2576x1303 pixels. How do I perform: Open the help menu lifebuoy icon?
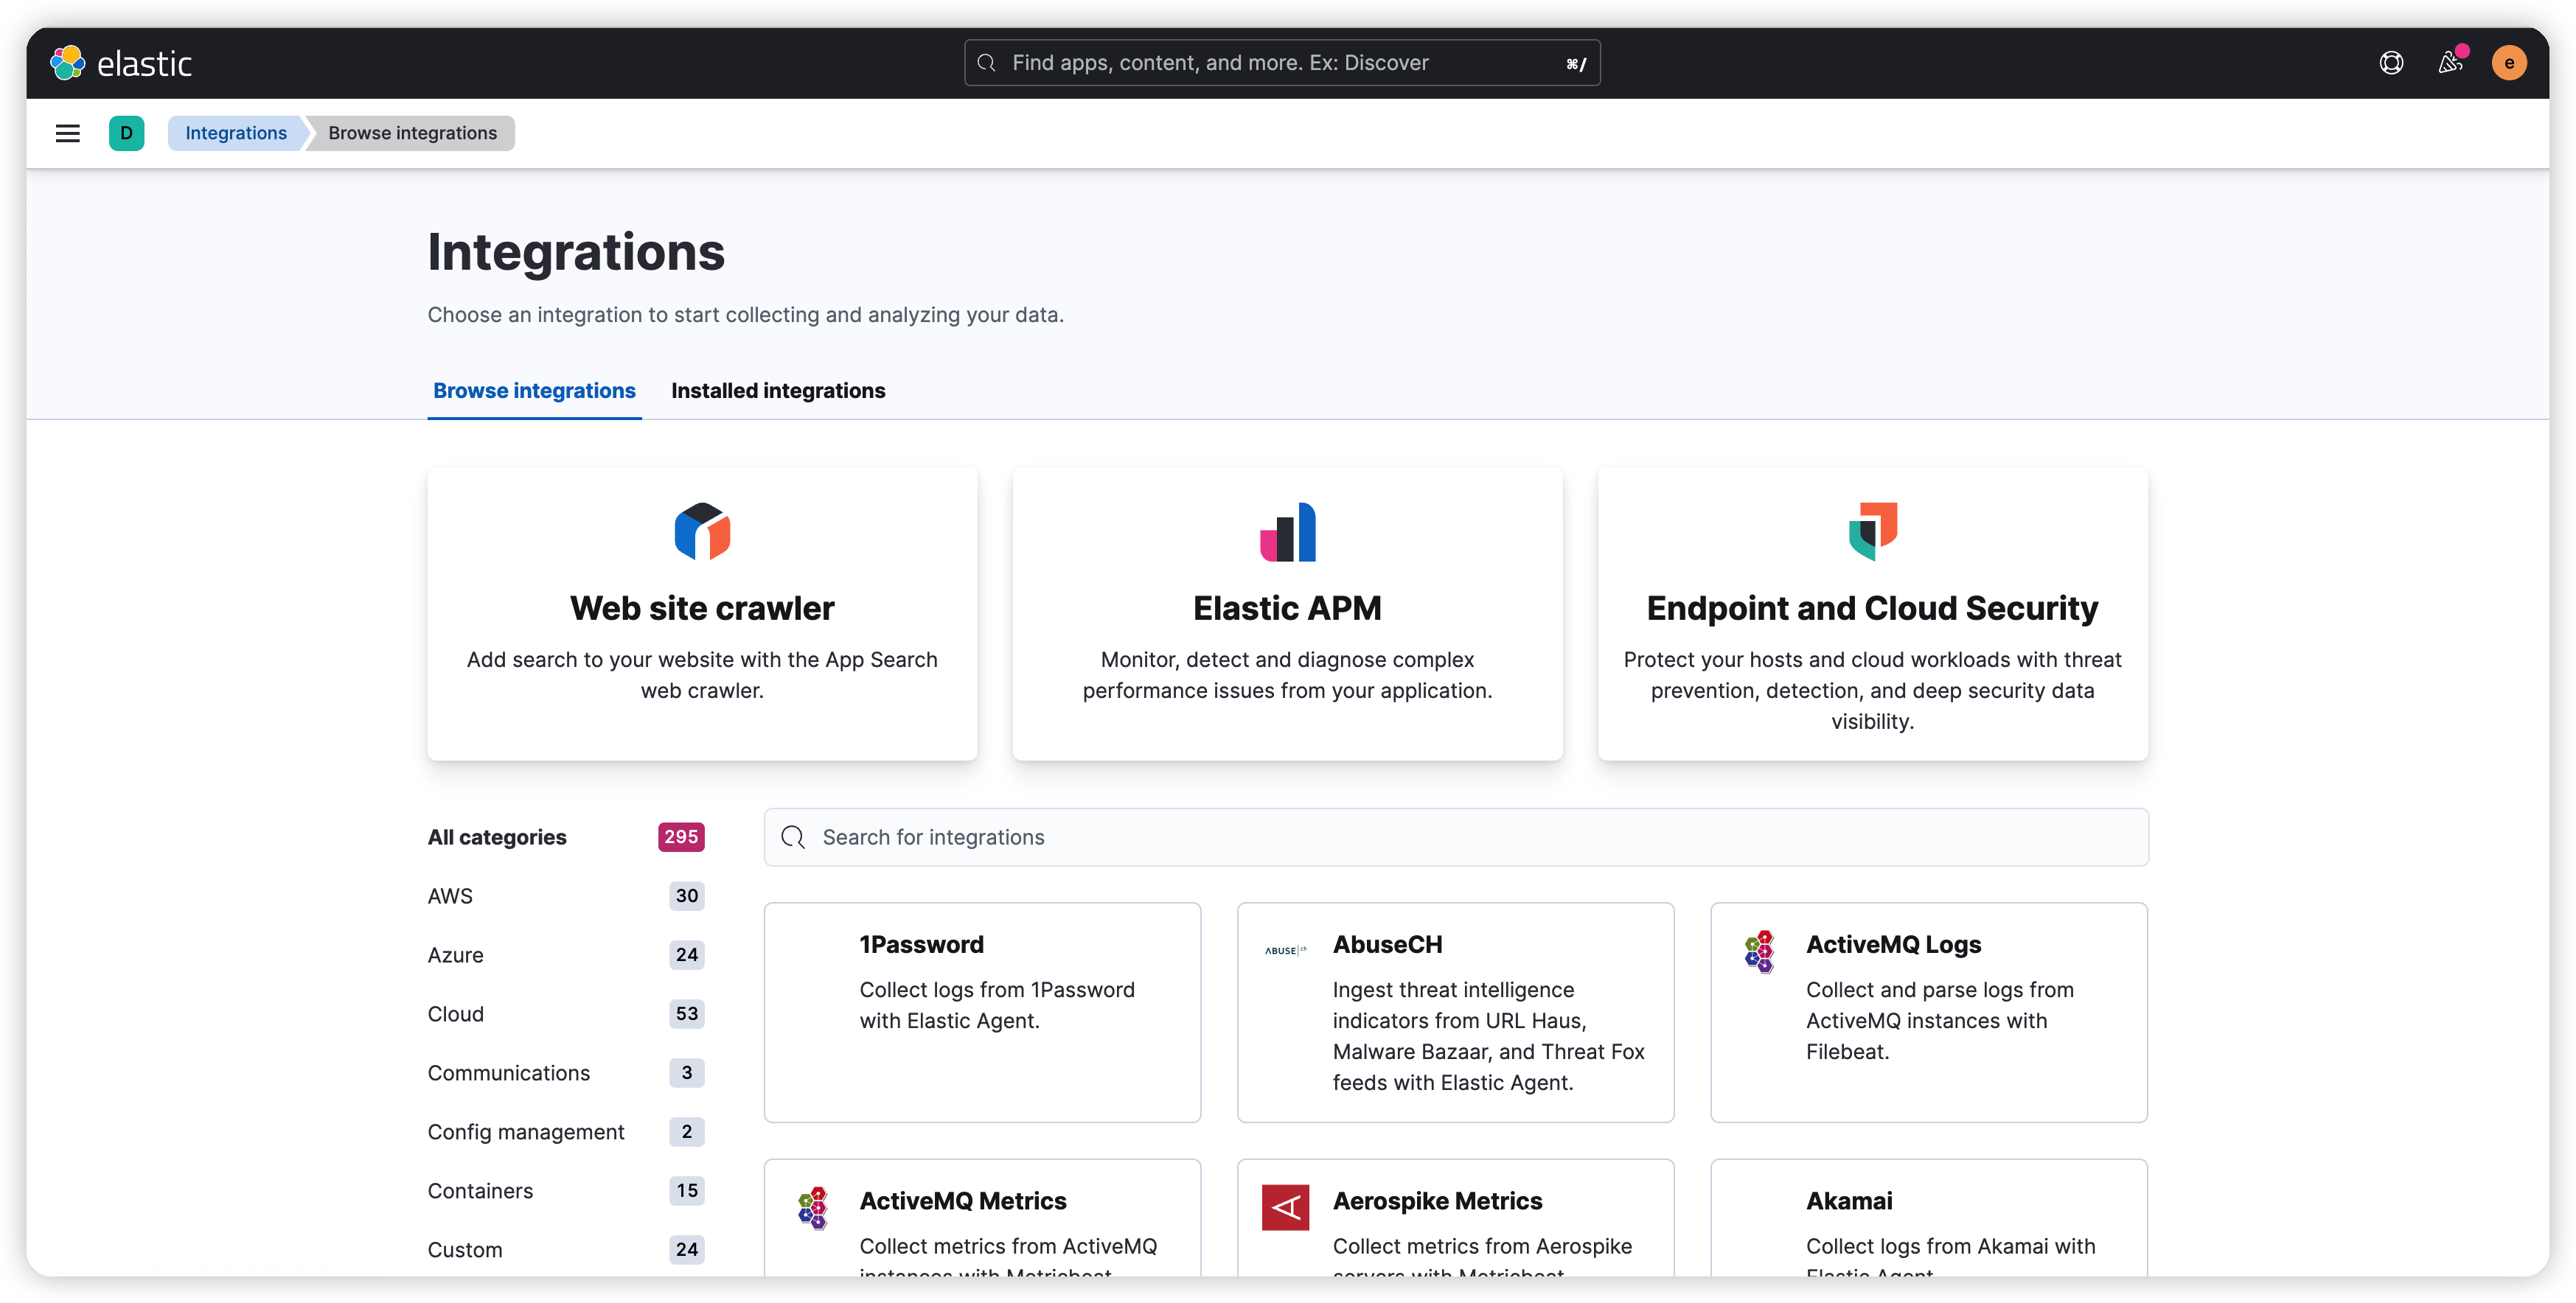pos(2391,63)
